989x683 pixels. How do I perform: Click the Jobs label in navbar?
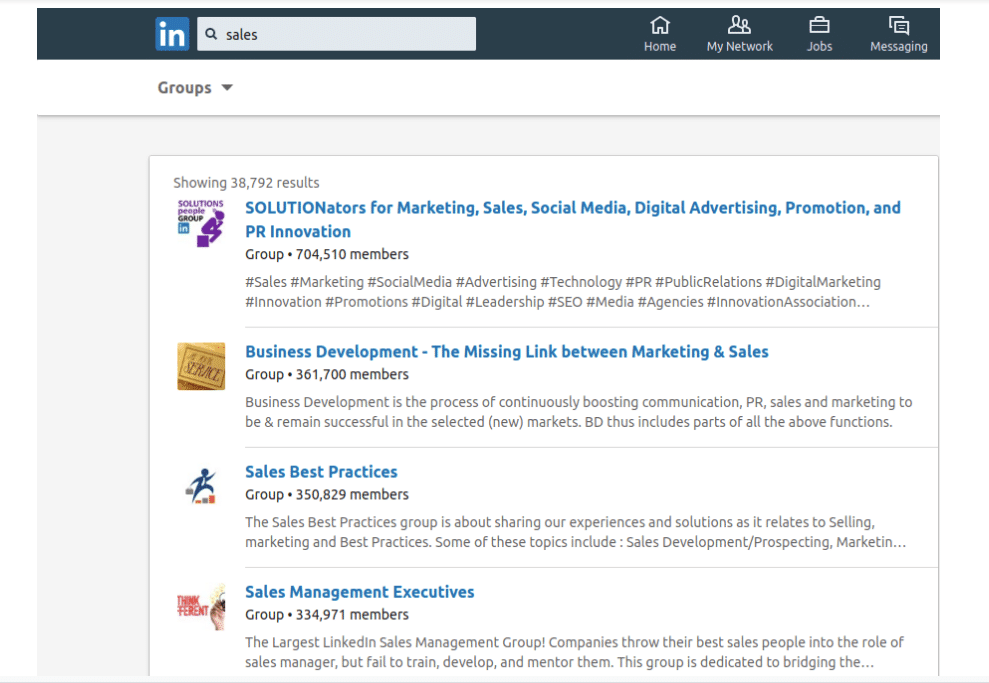[x=819, y=47]
